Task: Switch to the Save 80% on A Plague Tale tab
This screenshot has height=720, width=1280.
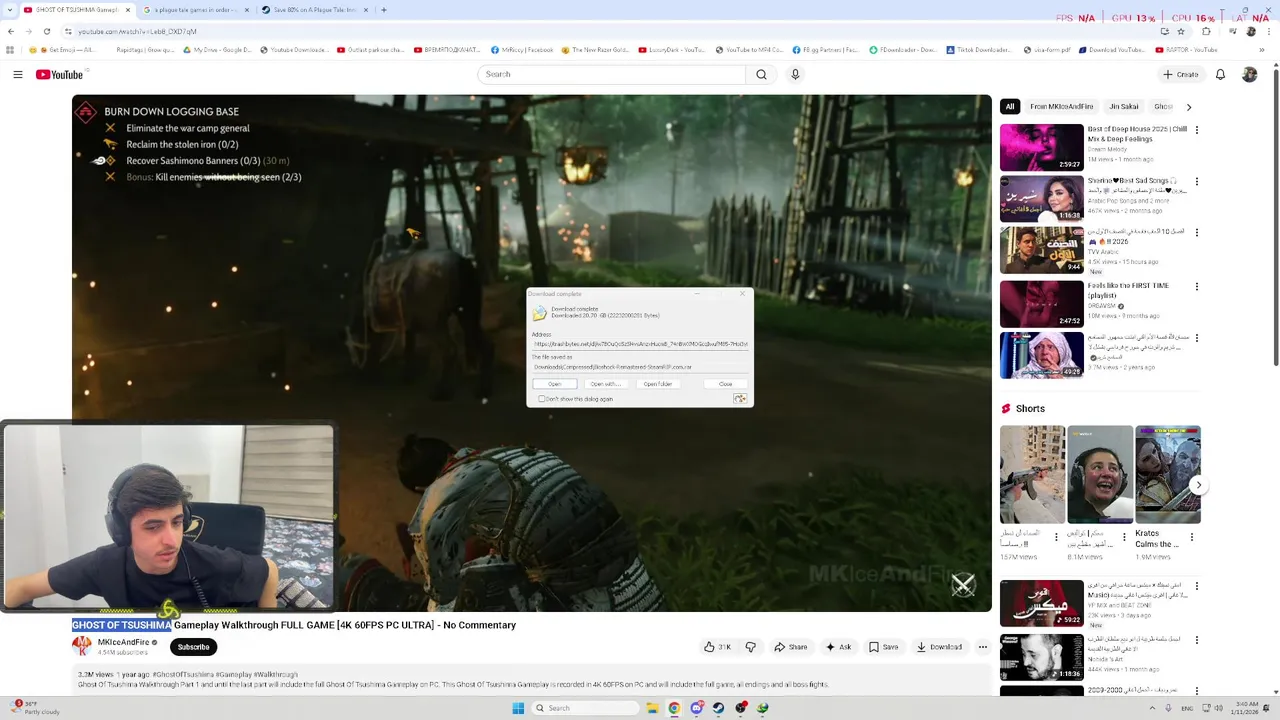Action: [314, 10]
